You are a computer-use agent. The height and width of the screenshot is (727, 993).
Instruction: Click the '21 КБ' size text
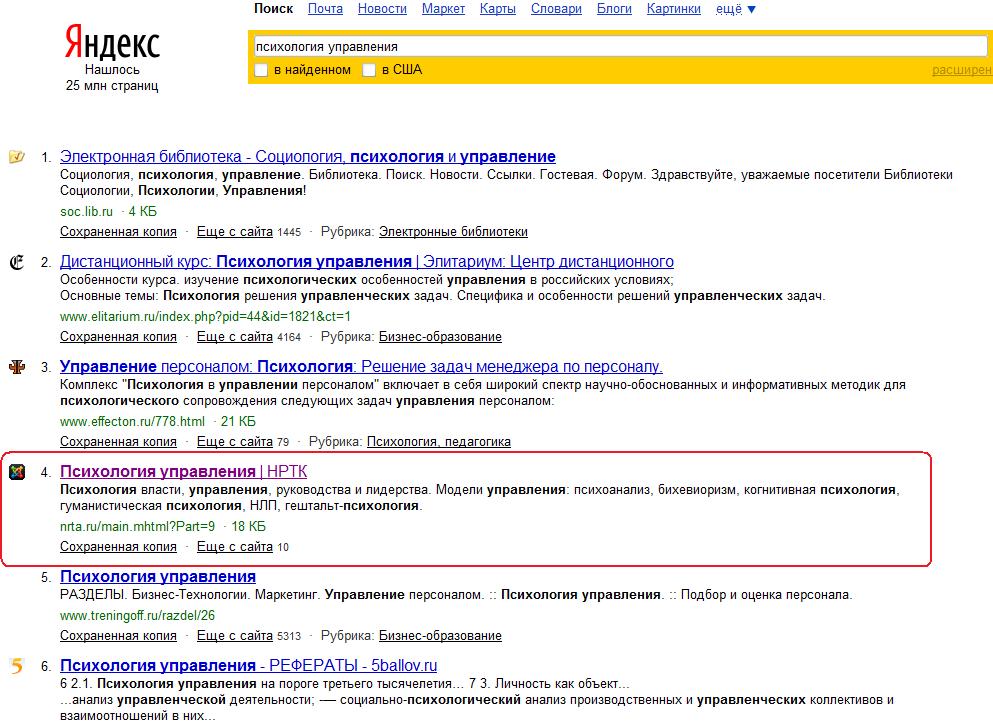click(238, 422)
